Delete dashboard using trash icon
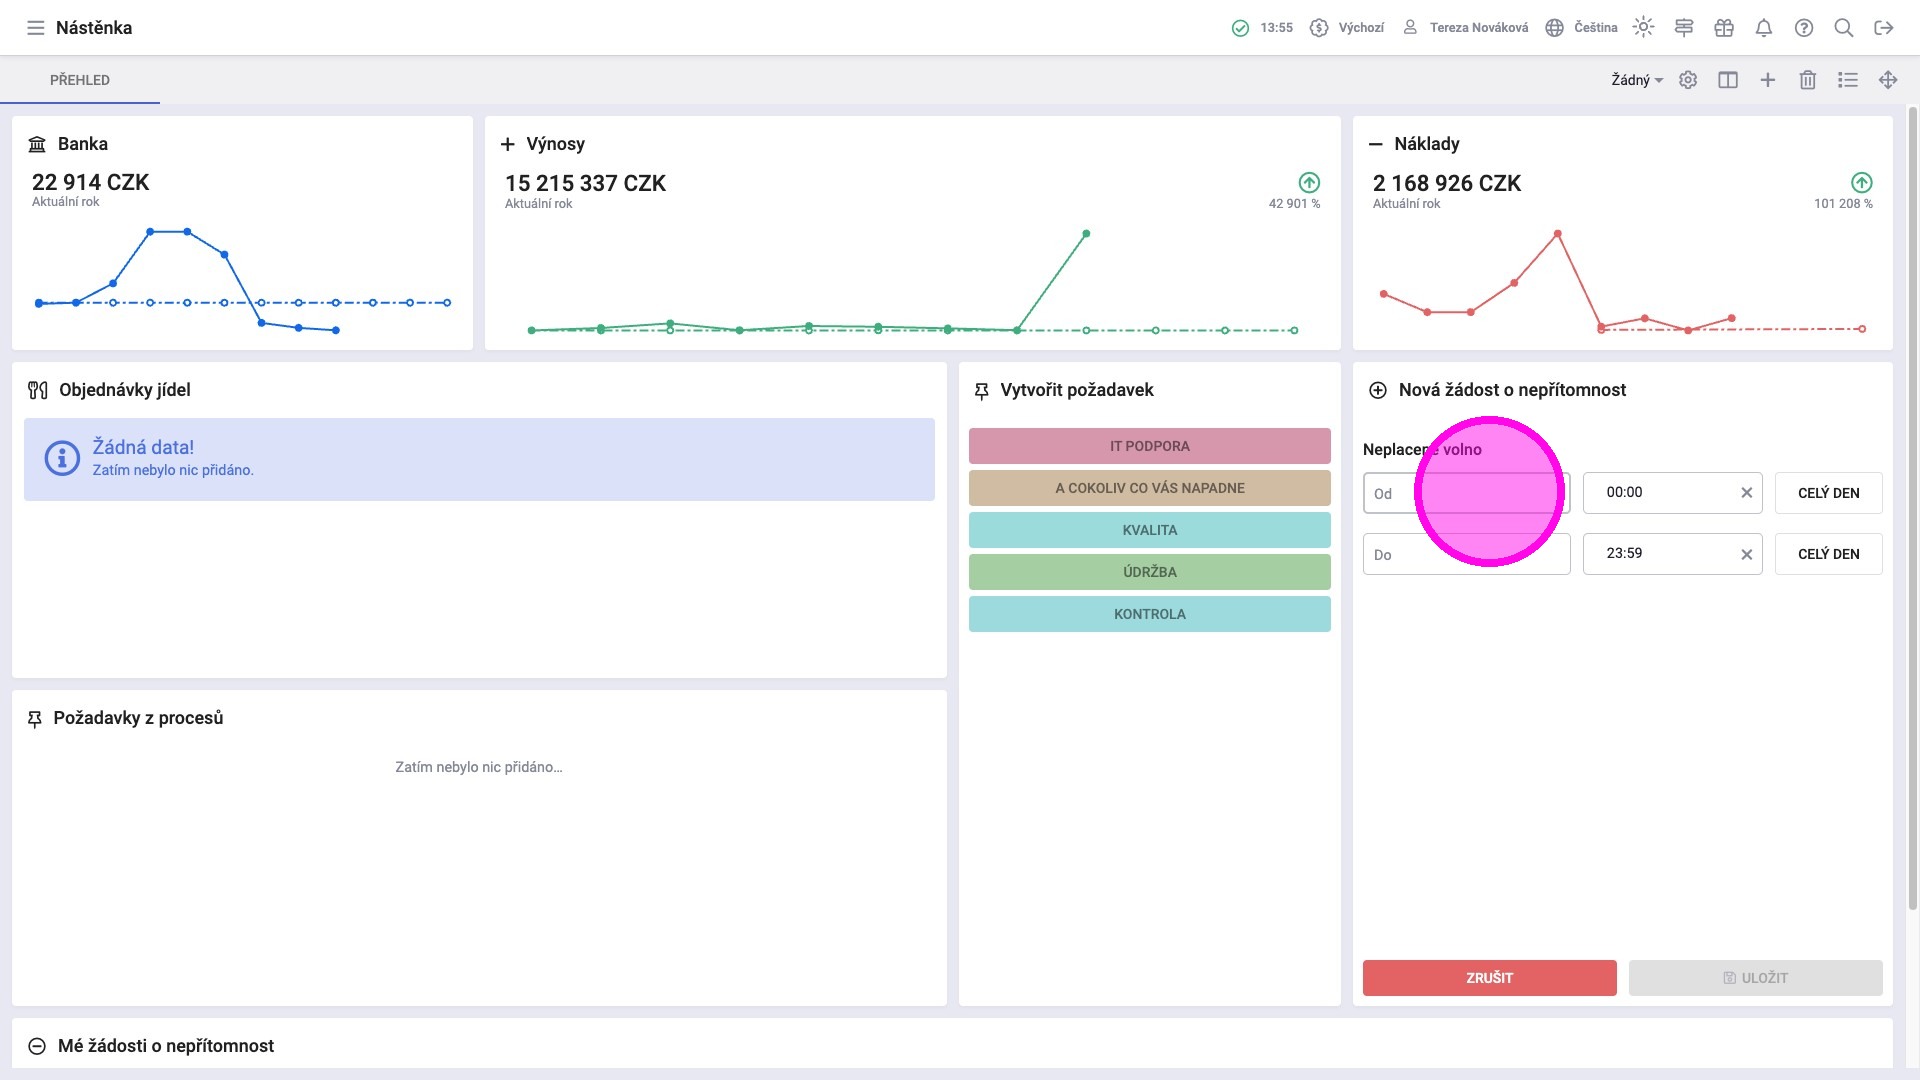 [x=1808, y=80]
